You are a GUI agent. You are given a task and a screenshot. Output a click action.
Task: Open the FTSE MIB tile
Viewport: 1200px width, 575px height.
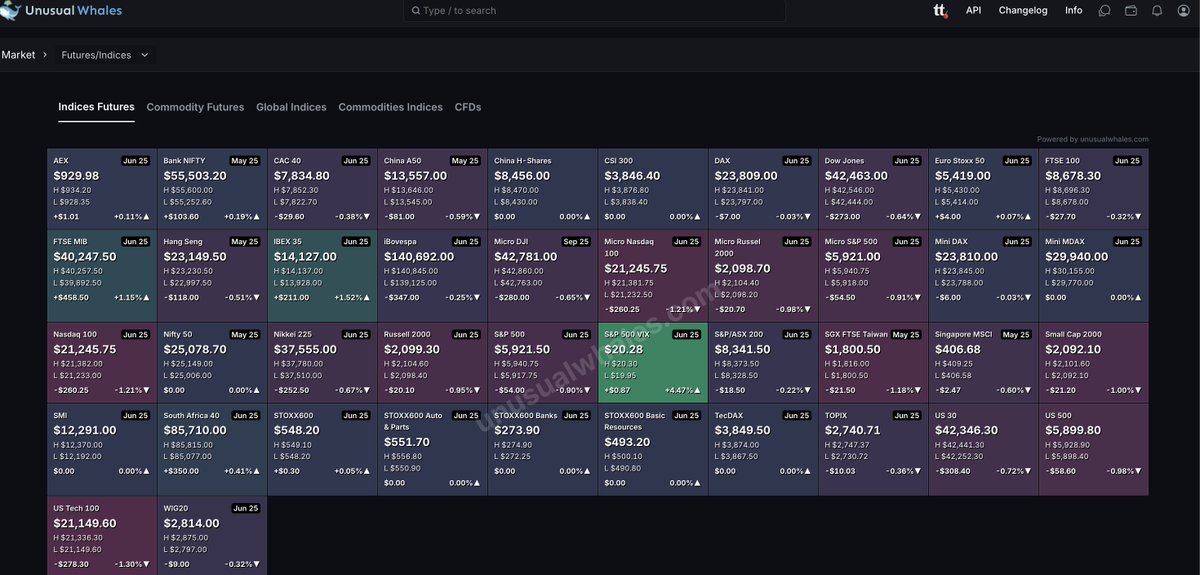(x=102, y=277)
